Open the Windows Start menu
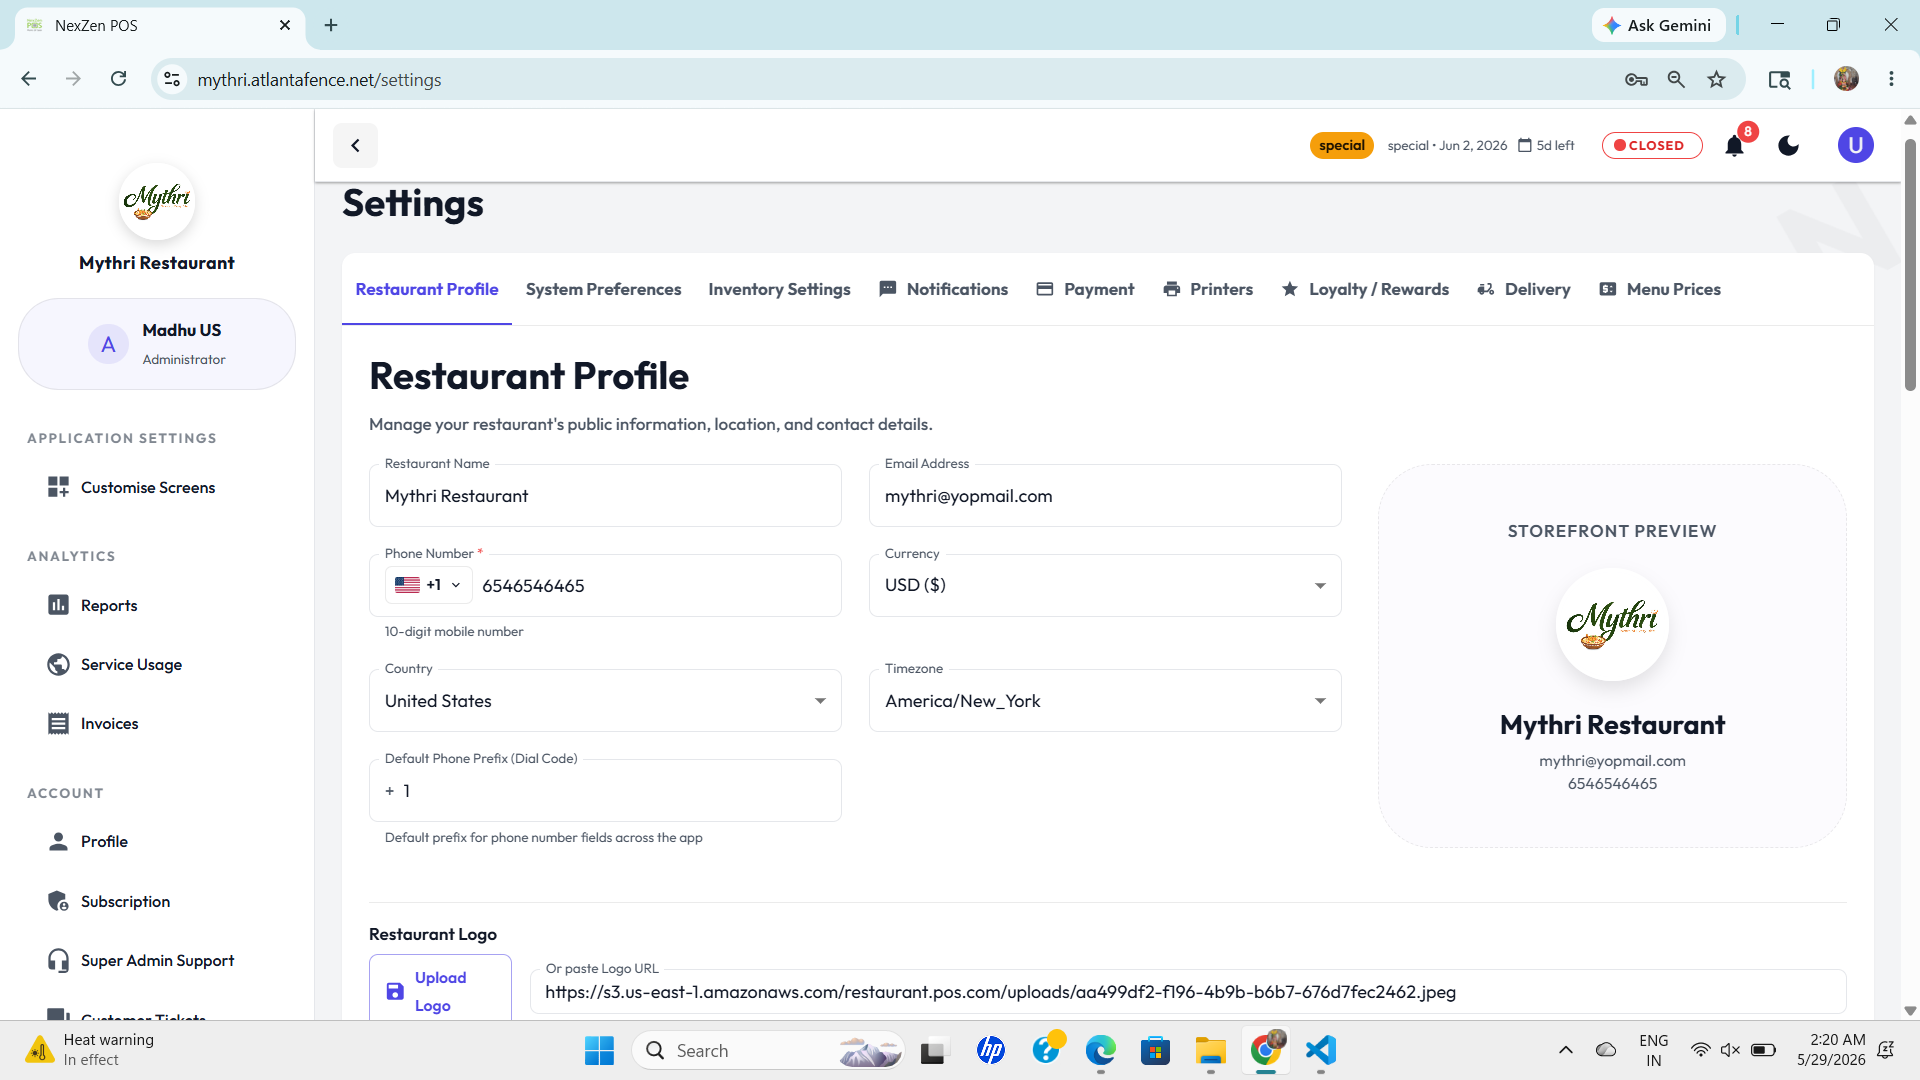The image size is (1920, 1080). pyautogui.click(x=599, y=1051)
